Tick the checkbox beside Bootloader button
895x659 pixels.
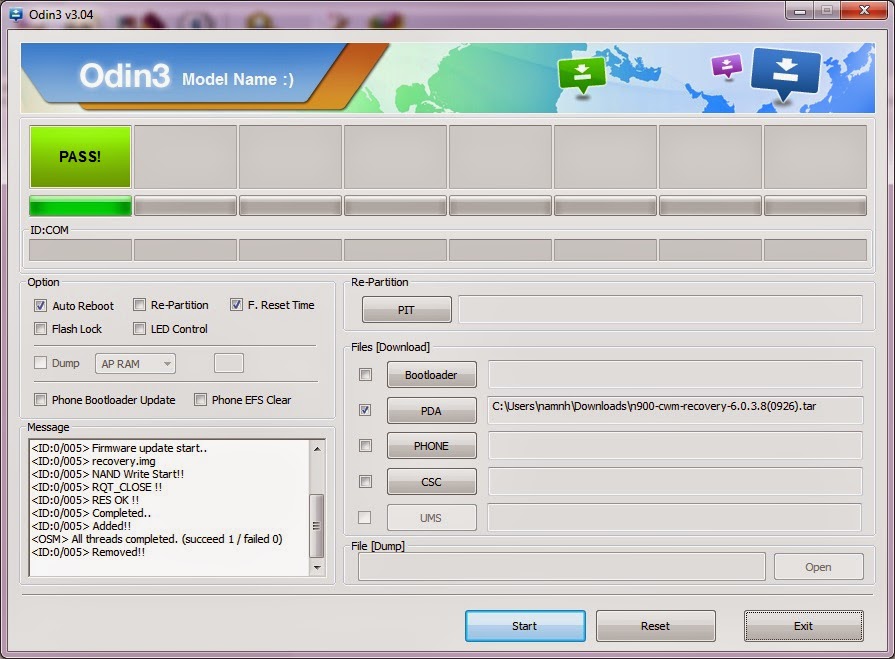tap(365, 374)
